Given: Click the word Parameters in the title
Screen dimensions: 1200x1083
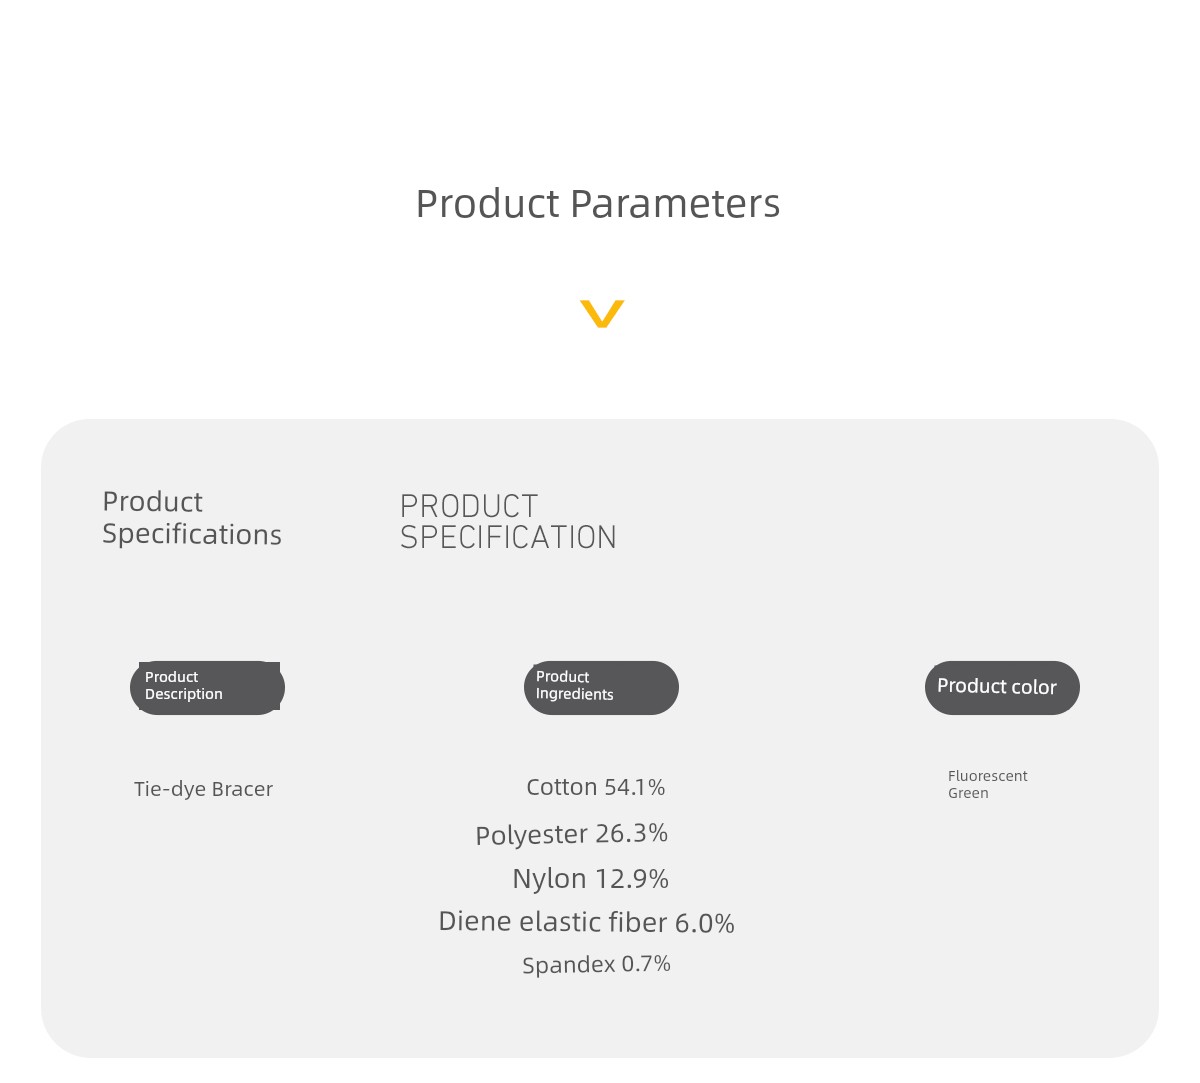Looking at the screenshot, I should coord(675,204).
